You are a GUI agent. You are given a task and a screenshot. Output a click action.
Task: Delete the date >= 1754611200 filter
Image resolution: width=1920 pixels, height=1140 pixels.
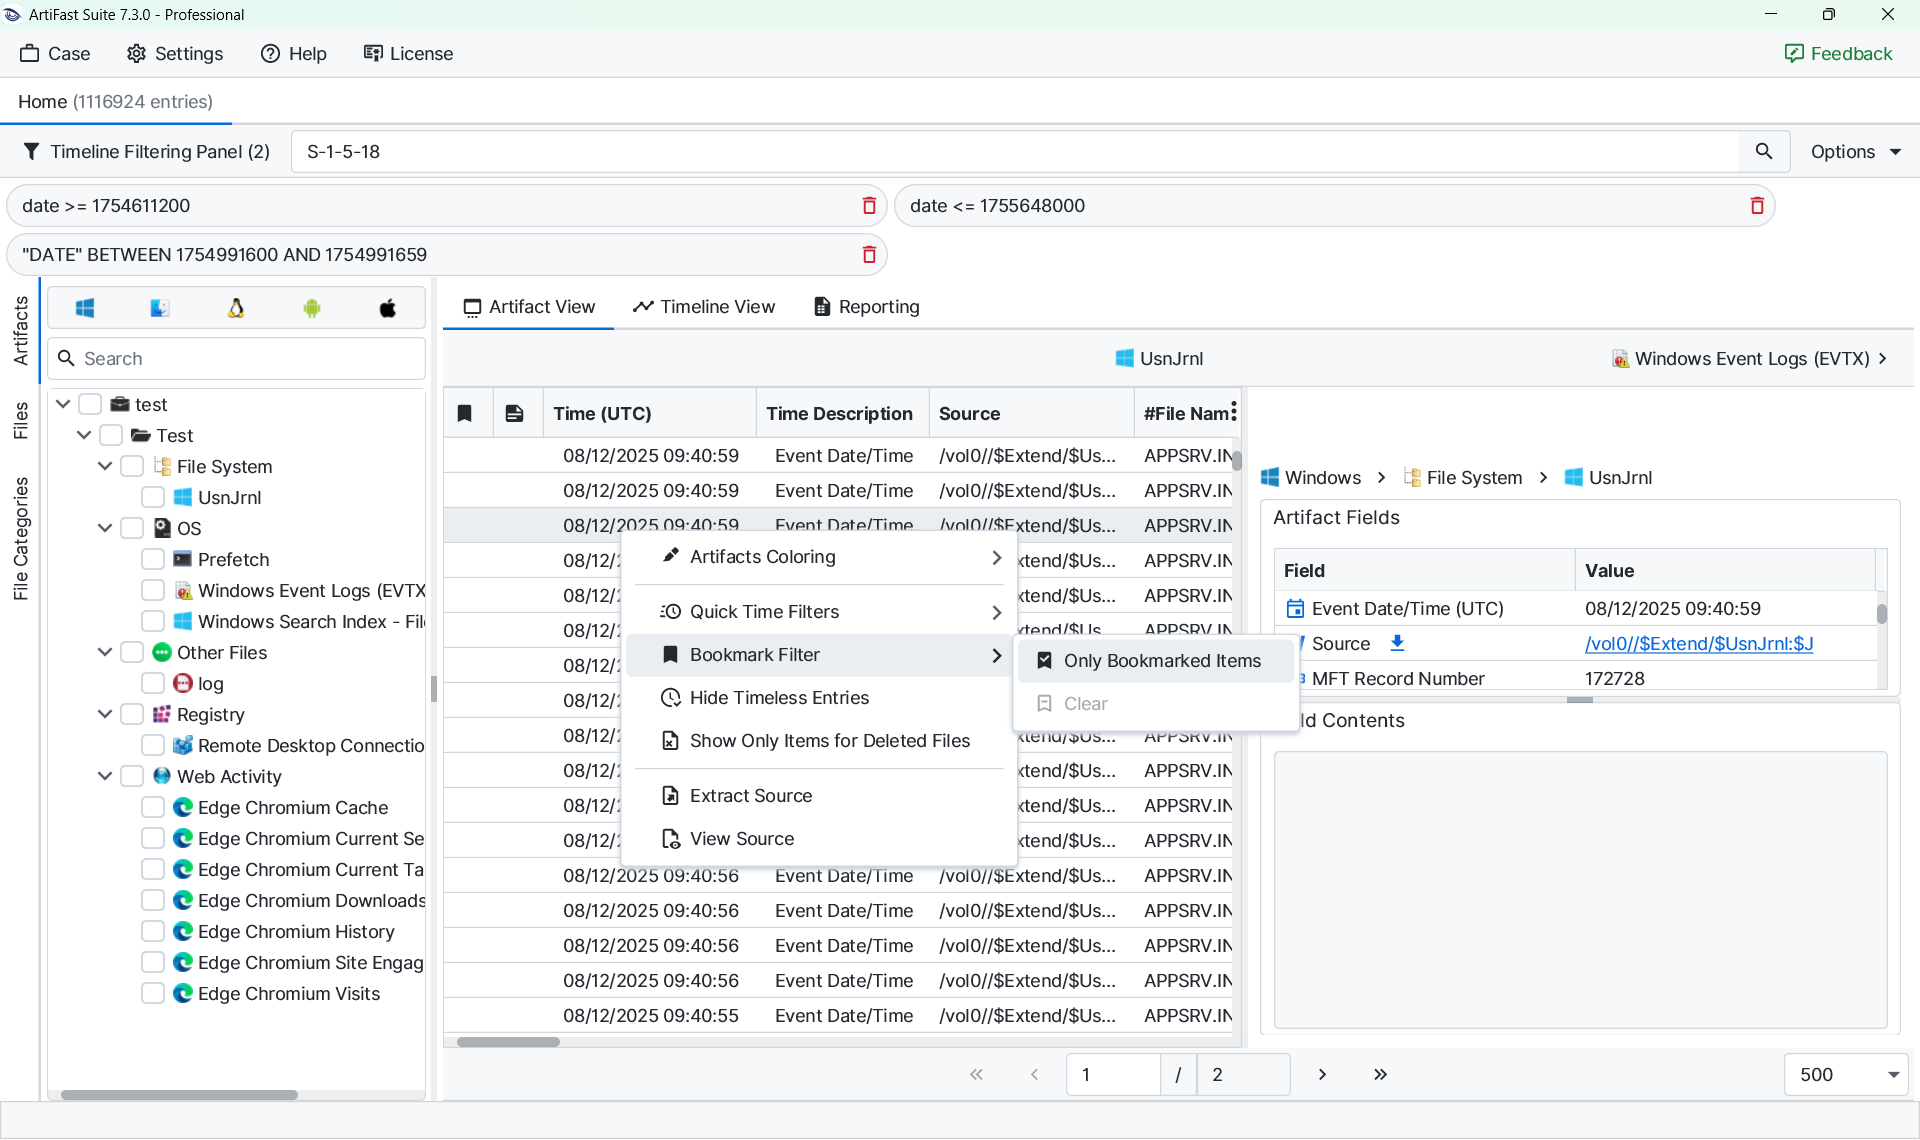(869, 206)
